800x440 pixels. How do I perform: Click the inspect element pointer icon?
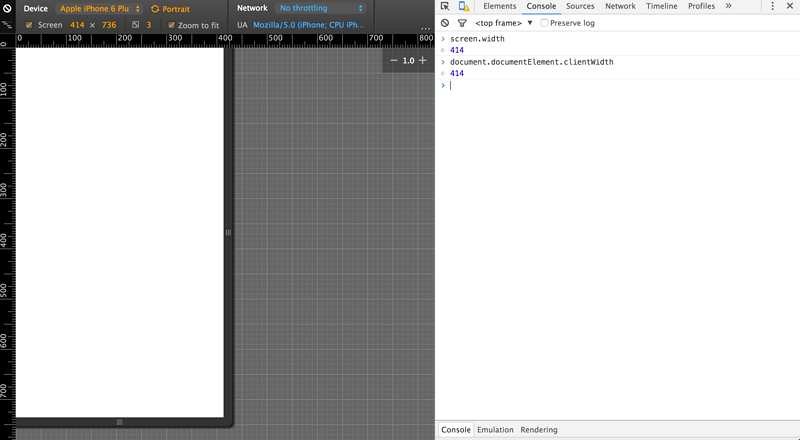[445, 6]
